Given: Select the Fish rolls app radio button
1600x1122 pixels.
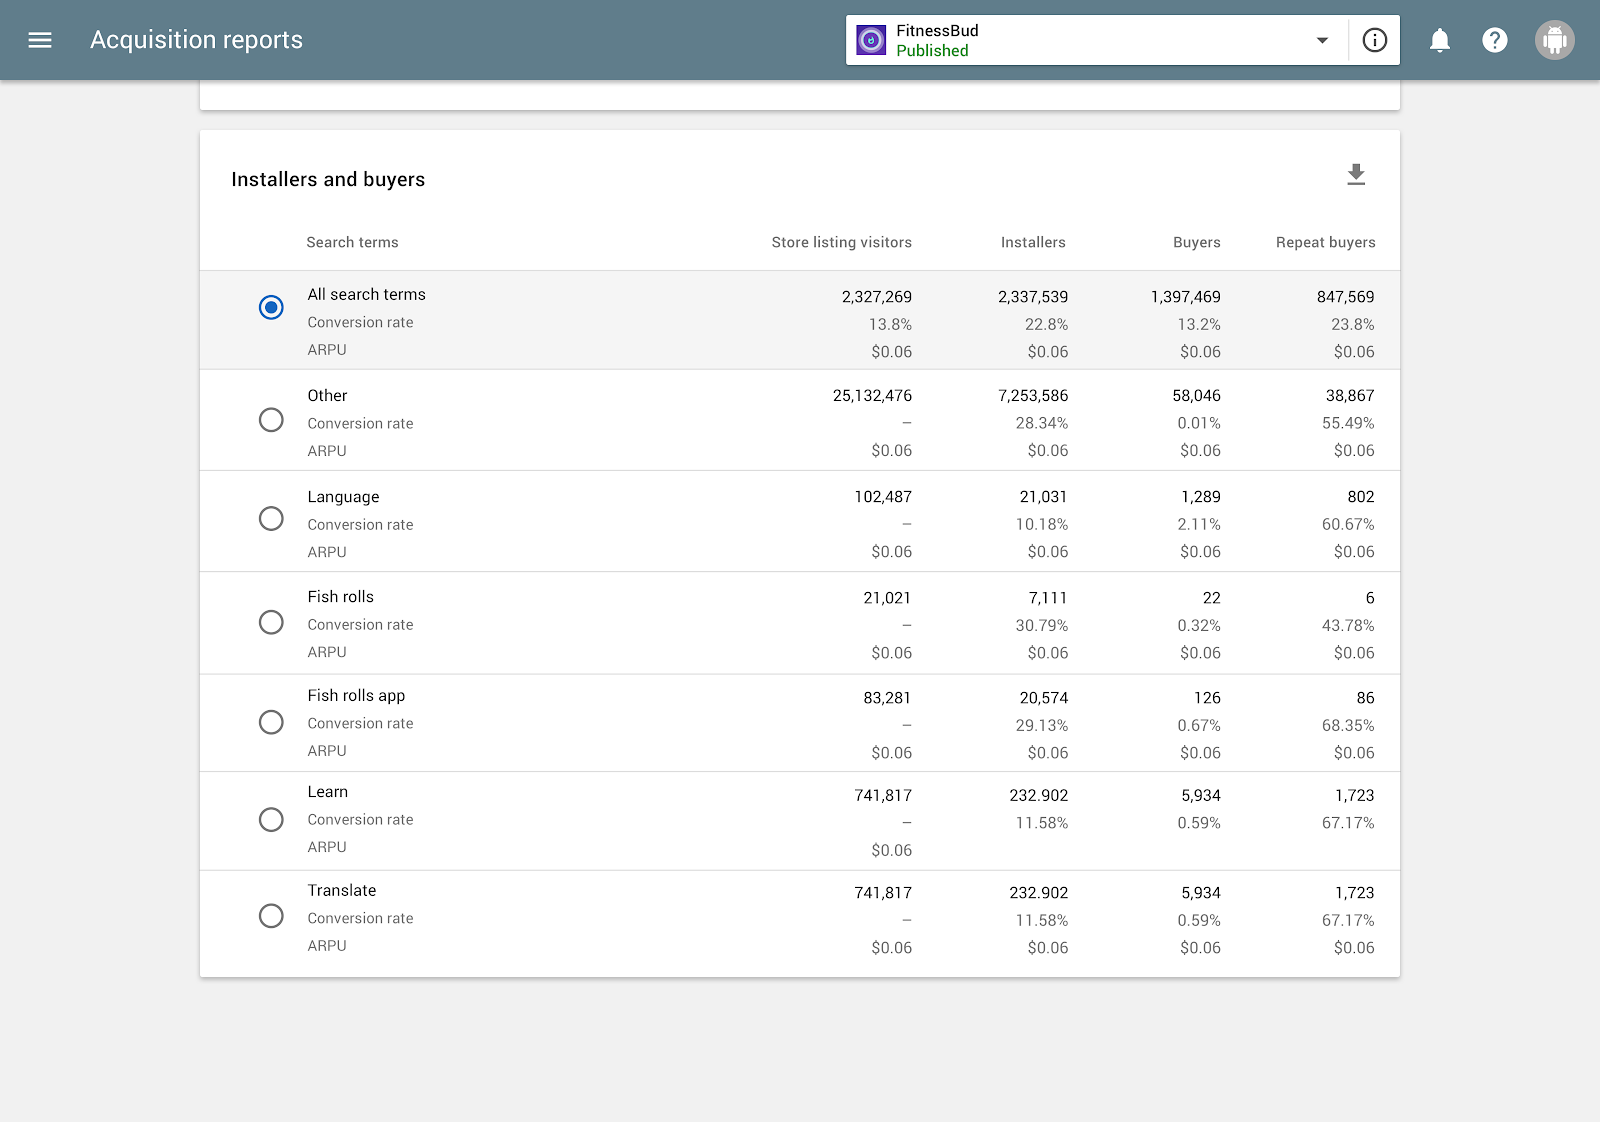Looking at the screenshot, I should click(271, 722).
